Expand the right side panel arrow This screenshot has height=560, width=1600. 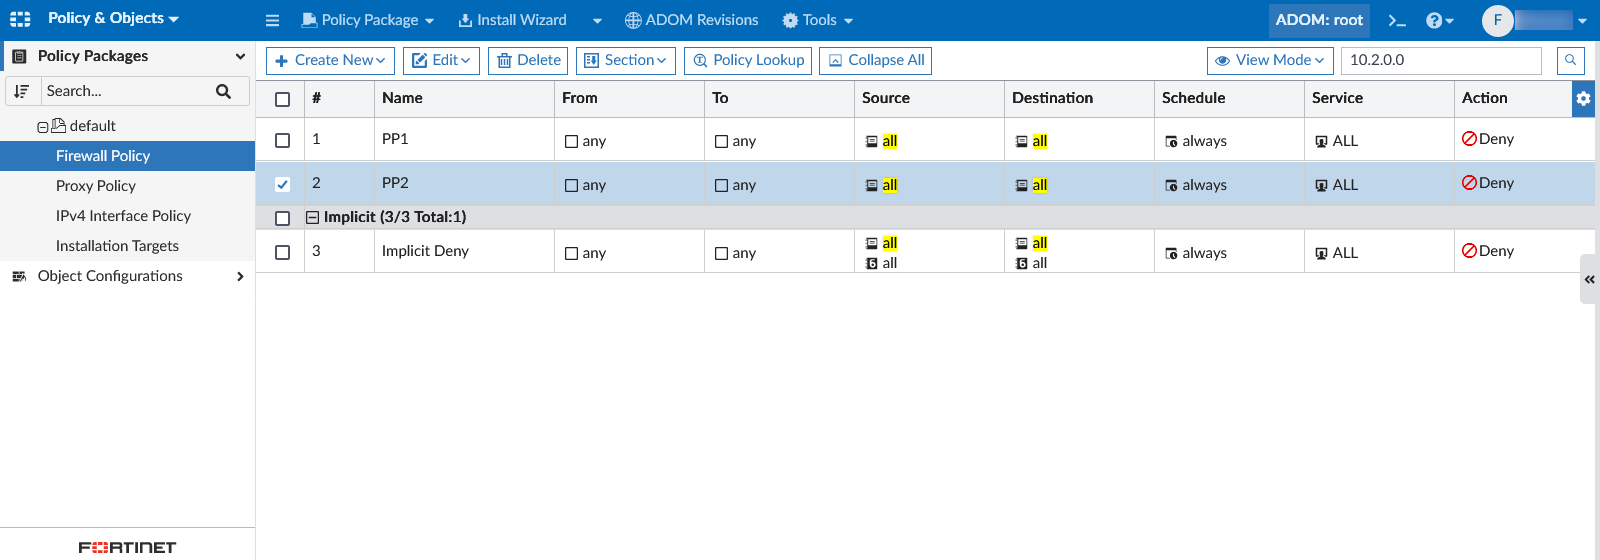click(1589, 280)
